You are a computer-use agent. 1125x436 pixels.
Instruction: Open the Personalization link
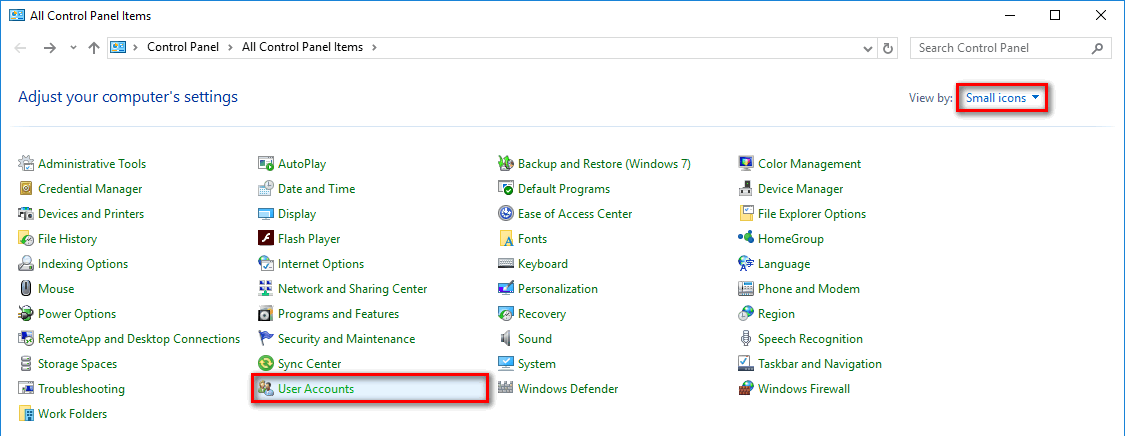coord(557,289)
